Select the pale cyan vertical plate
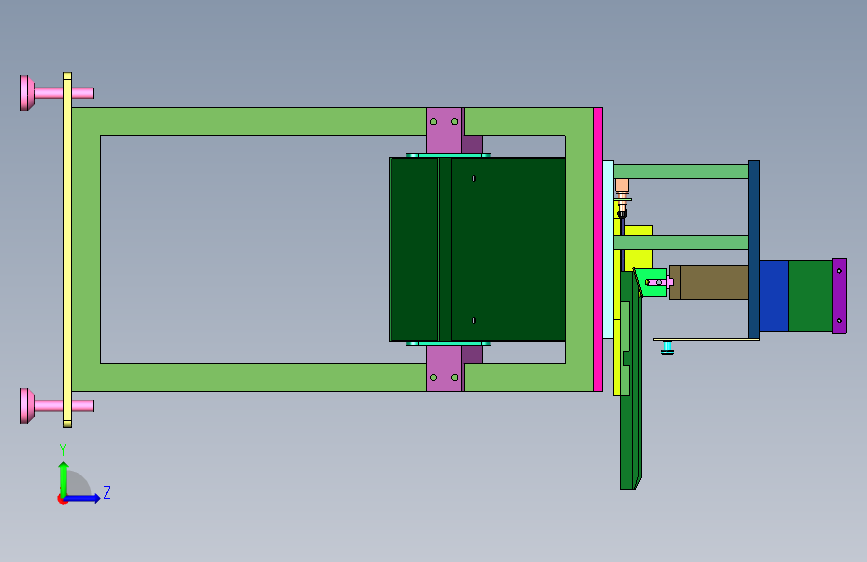Image resolution: width=867 pixels, height=562 pixels. tap(608, 249)
